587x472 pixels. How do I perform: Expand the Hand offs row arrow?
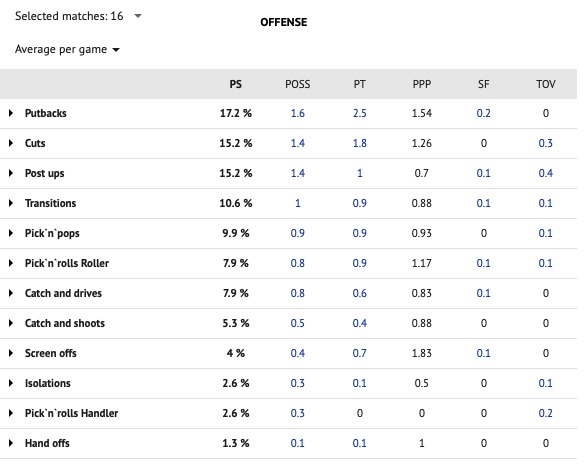11,443
